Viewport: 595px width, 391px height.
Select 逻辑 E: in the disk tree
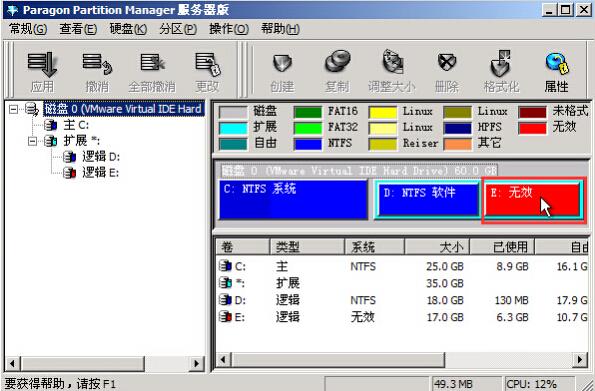click(x=101, y=173)
